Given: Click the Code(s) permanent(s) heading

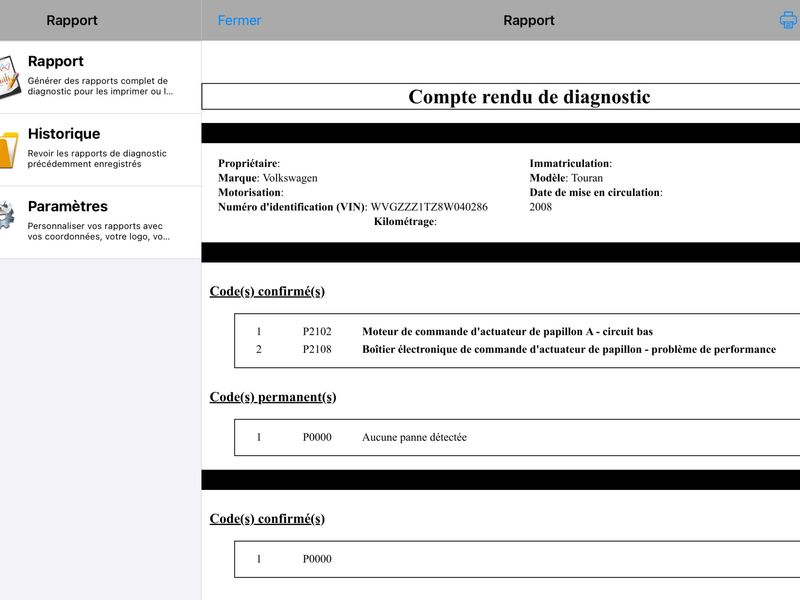Looking at the screenshot, I should point(273,397).
